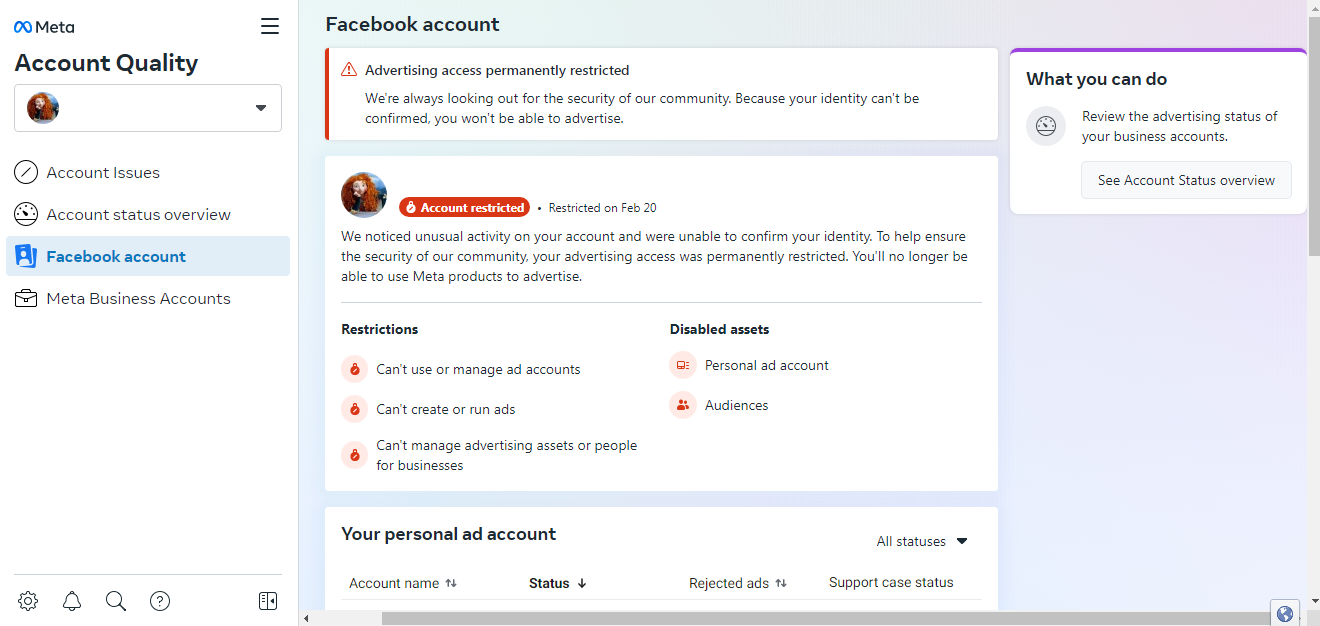The image size is (1320, 626).
Task: Click Restricted on Feb 20 text
Action: [x=602, y=208]
